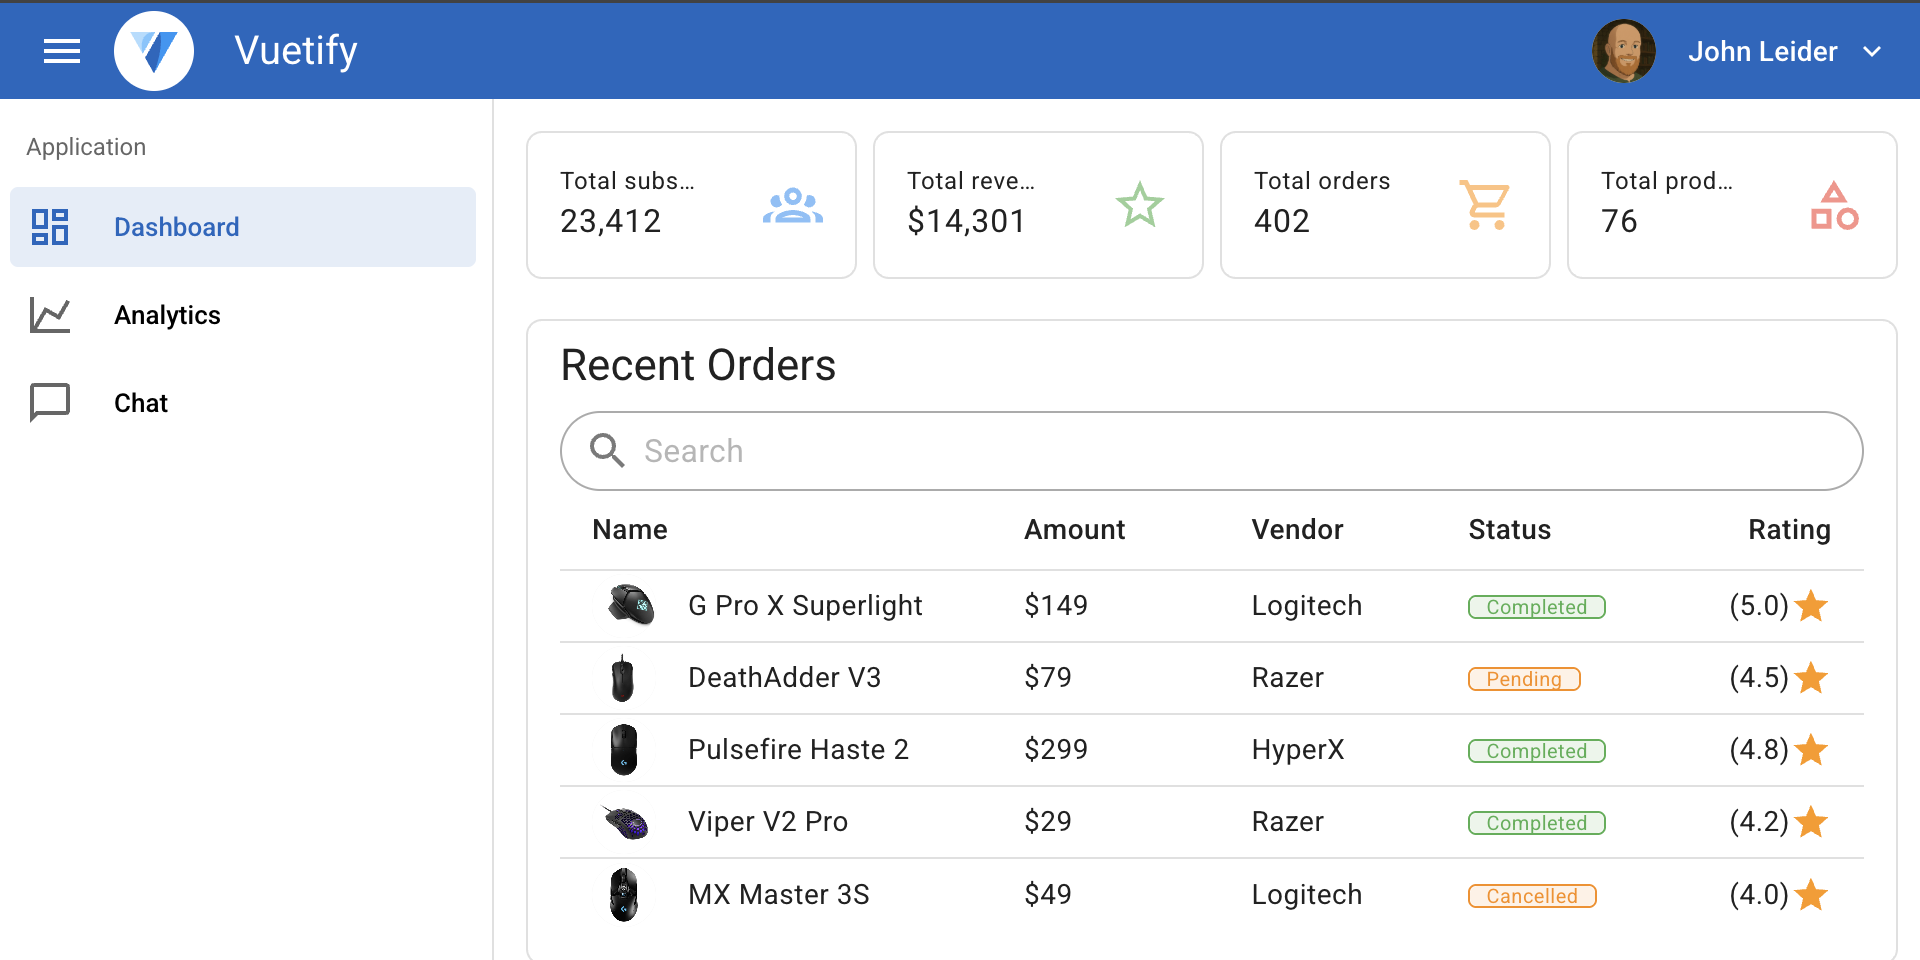
Task: Click the (4.5) rating value
Action: coord(1759,678)
